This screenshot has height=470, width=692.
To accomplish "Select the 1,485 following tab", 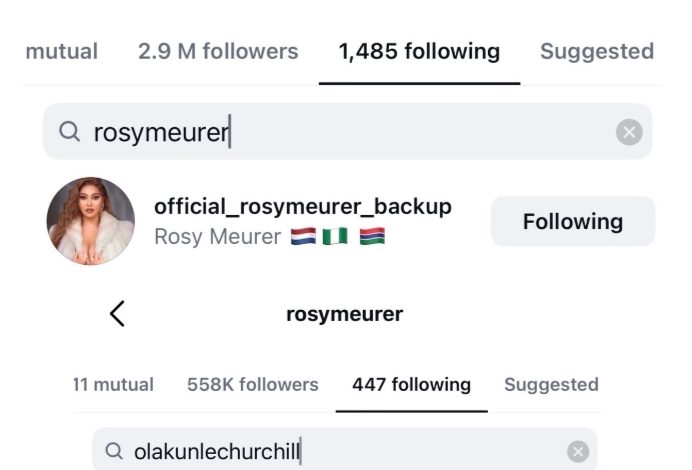I will coord(419,51).
